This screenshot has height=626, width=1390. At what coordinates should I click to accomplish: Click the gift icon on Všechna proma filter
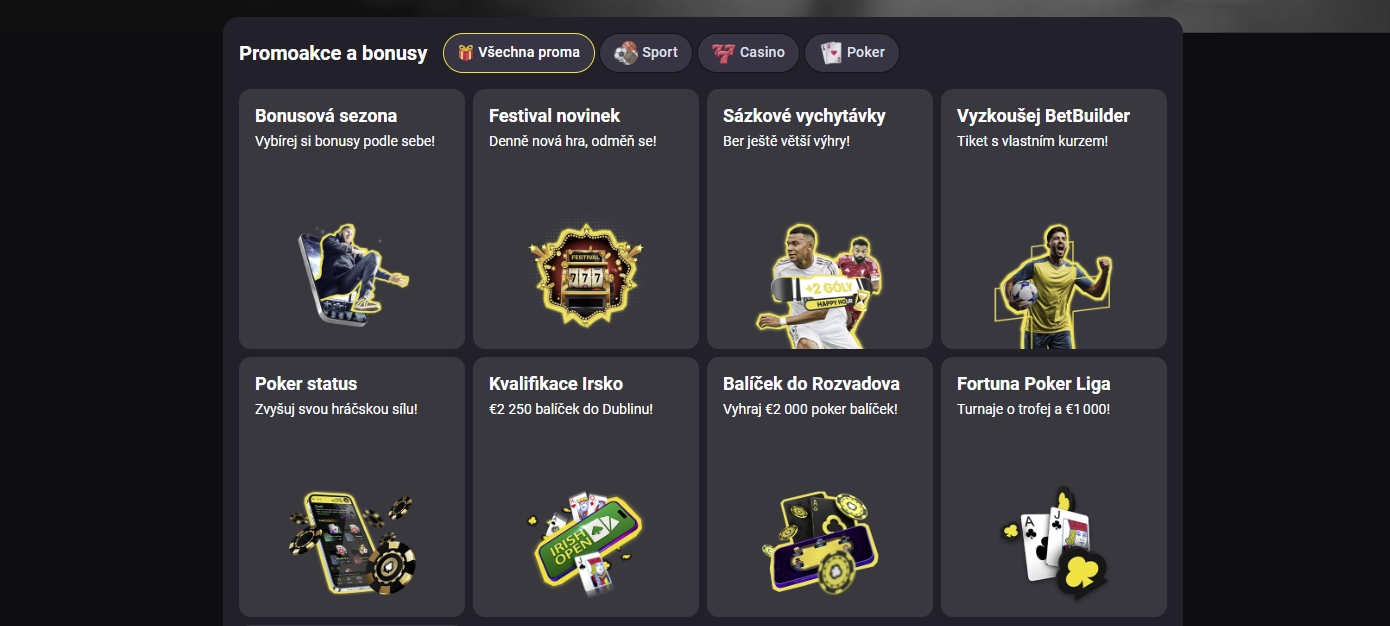[x=464, y=52]
